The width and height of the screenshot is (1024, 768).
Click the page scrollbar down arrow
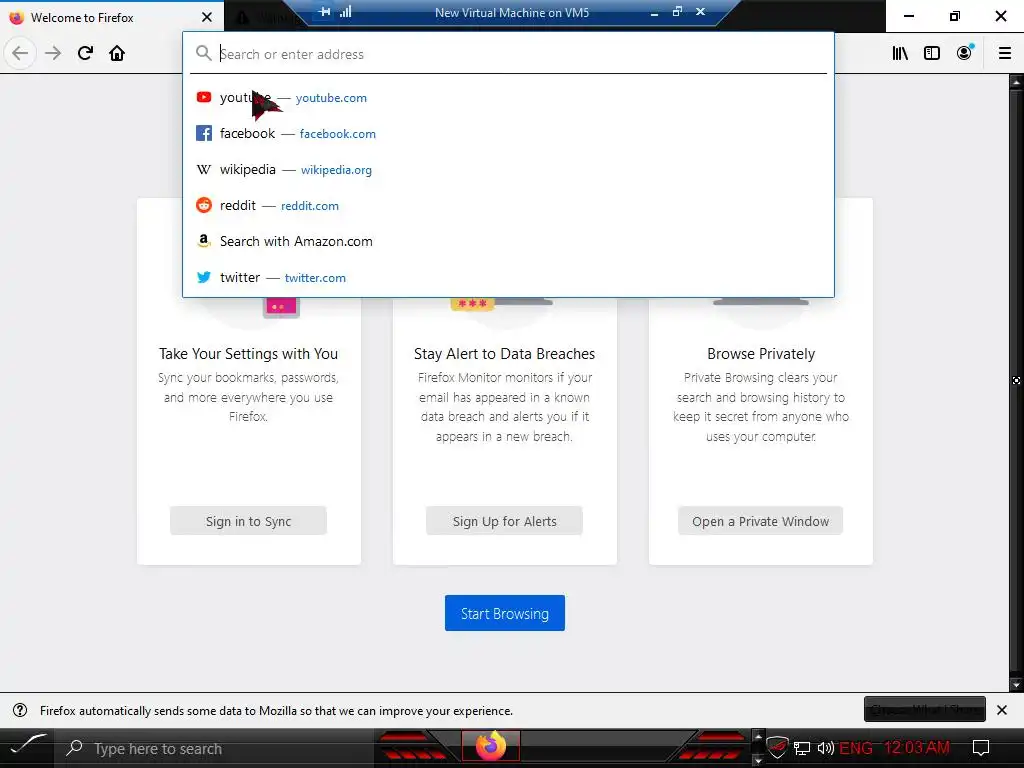pos(1016,684)
